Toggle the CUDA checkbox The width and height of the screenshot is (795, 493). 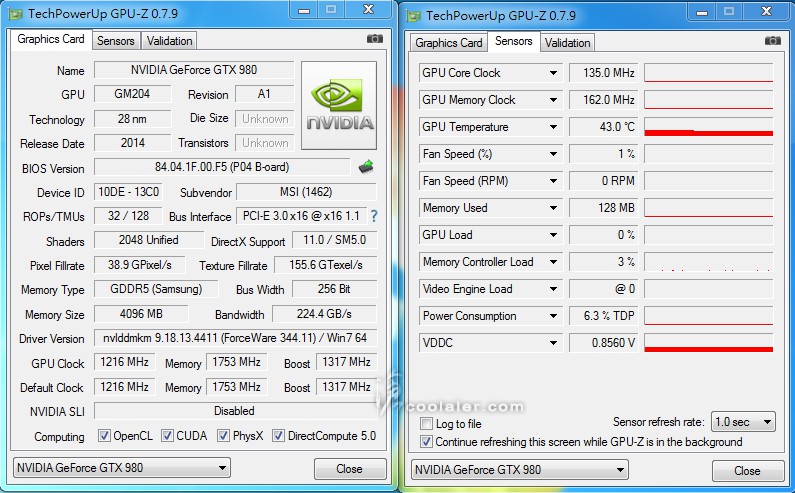pos(167,436)
